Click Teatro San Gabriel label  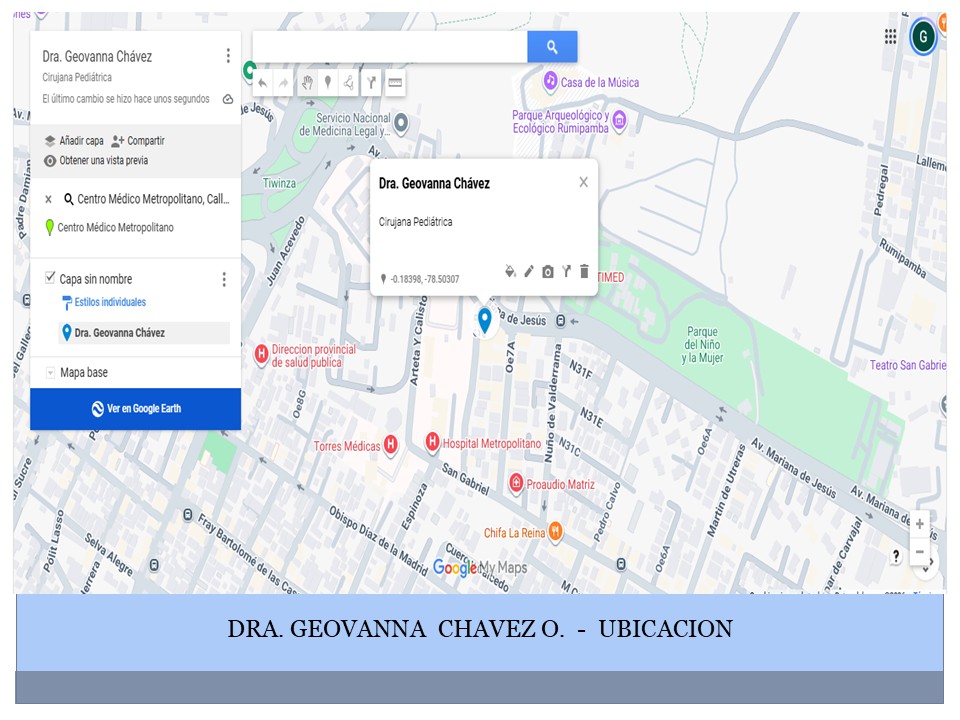(x=907, y=365)
